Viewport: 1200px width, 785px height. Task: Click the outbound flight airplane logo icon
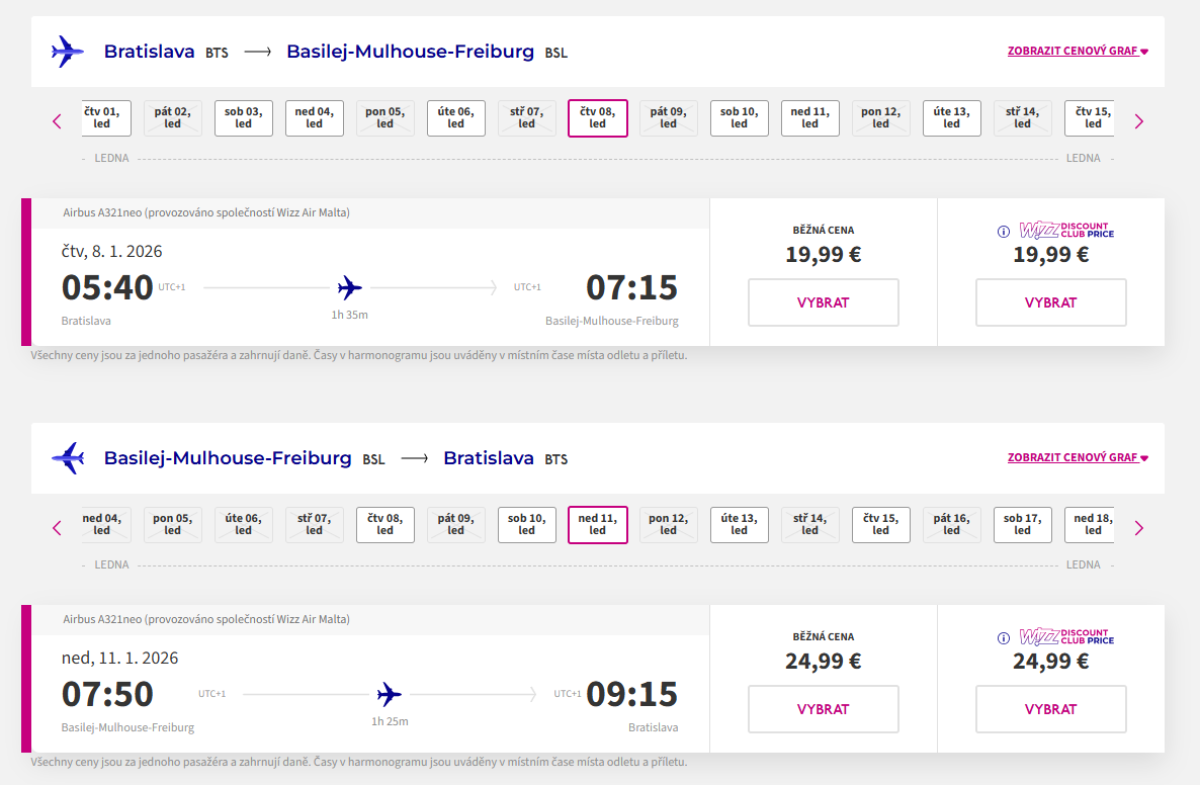(67, 51)
